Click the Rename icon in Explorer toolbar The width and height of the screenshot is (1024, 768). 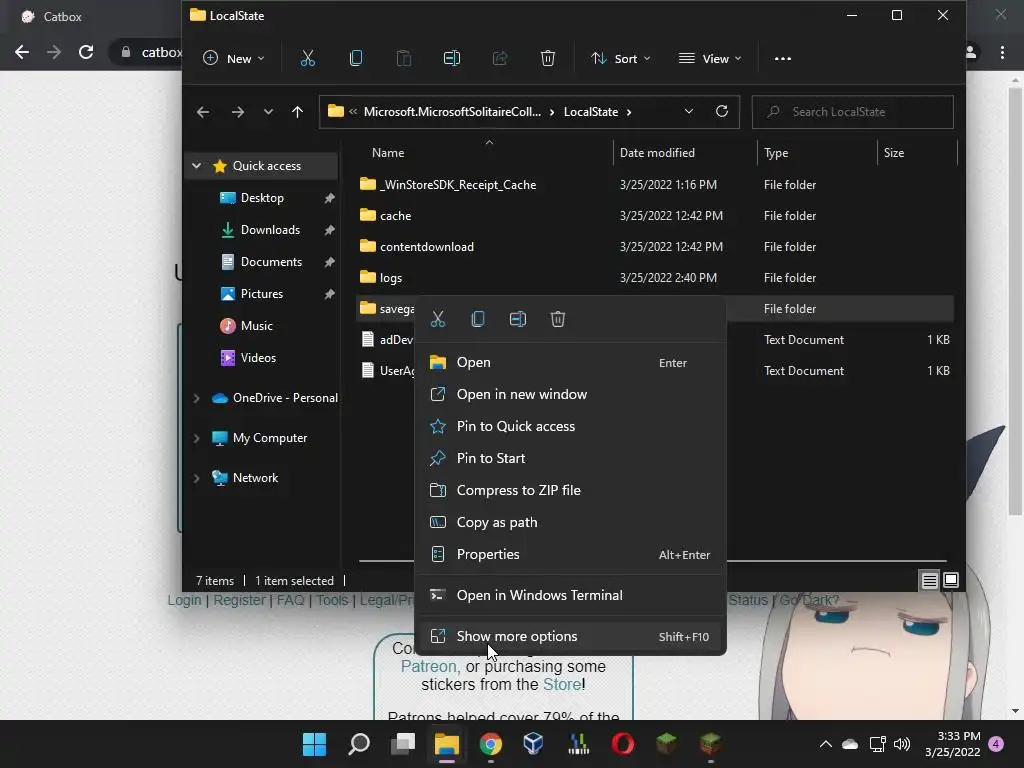pos(451,59)
